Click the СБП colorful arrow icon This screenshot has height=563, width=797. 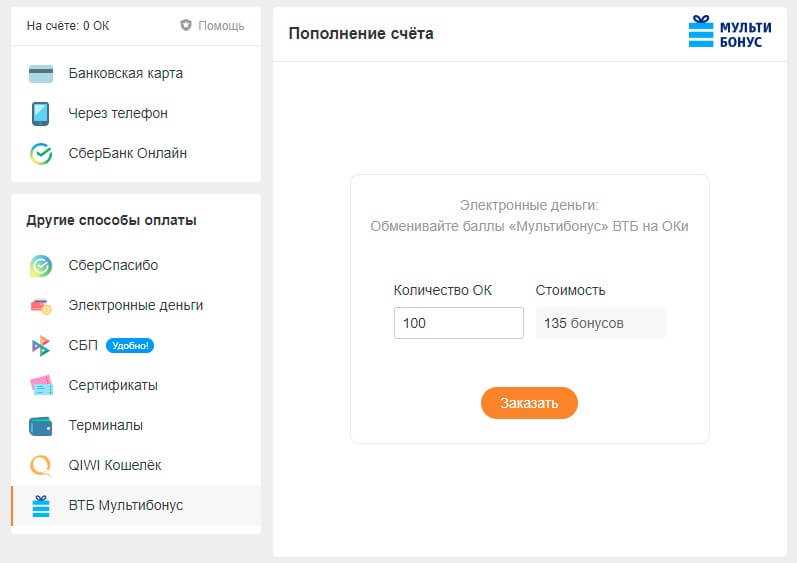pyautogui.click(x=41, y=346)
